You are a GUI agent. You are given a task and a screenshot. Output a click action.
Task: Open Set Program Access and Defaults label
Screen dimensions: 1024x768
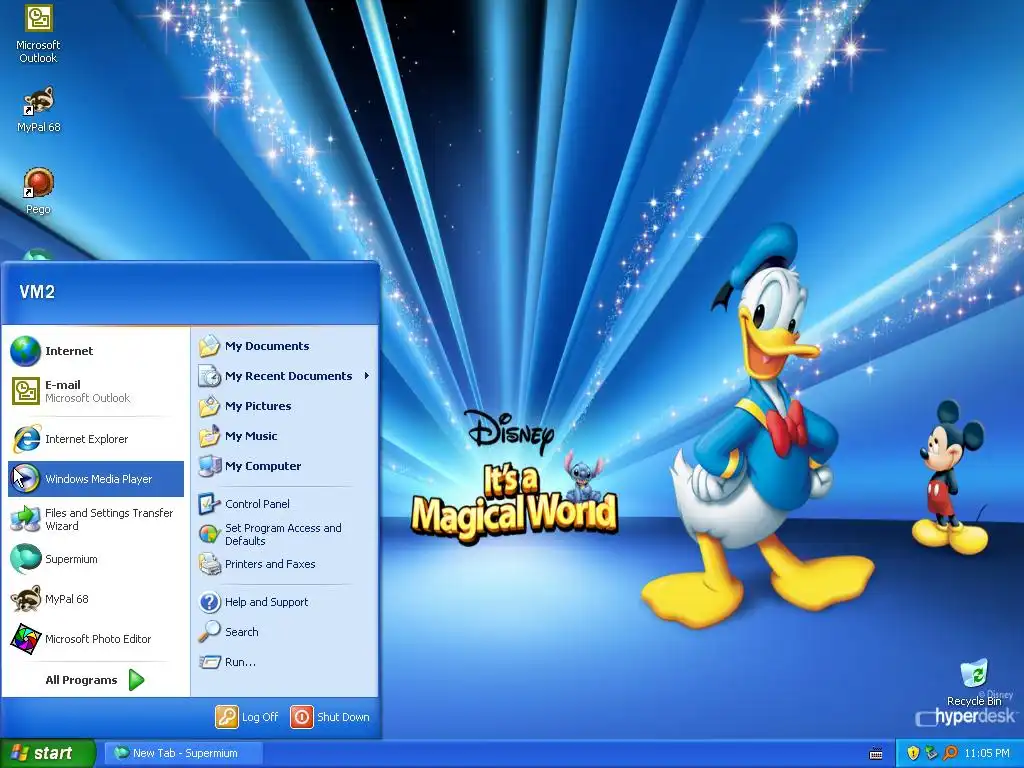(283, 534)
